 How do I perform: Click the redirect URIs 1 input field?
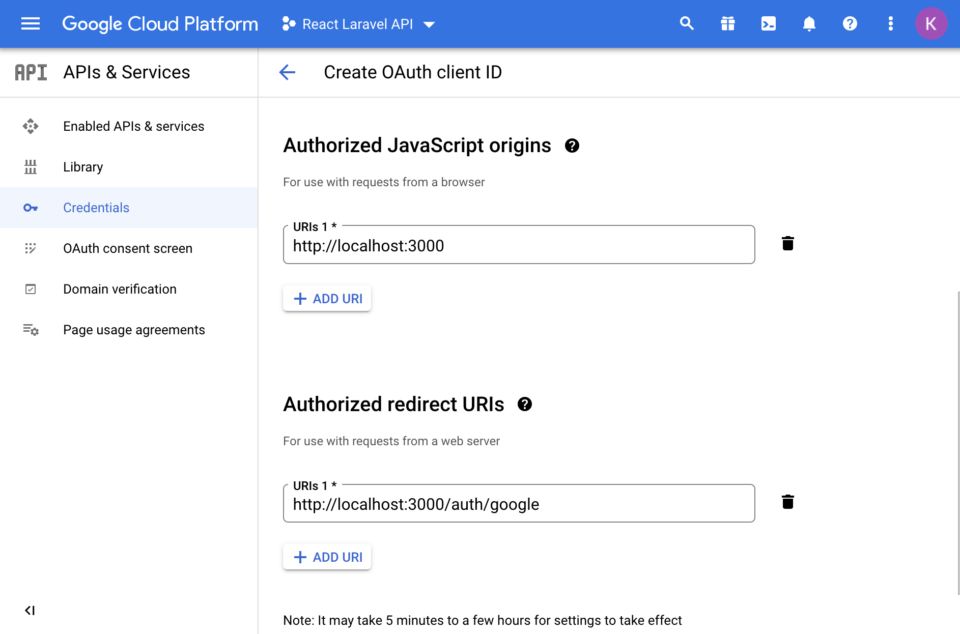(x=519, y=503)
